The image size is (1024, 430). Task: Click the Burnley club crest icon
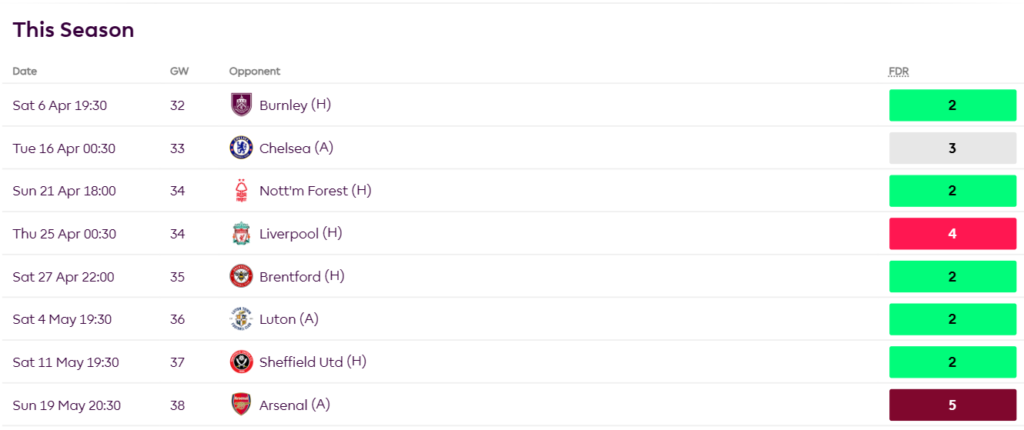[240, 105]
